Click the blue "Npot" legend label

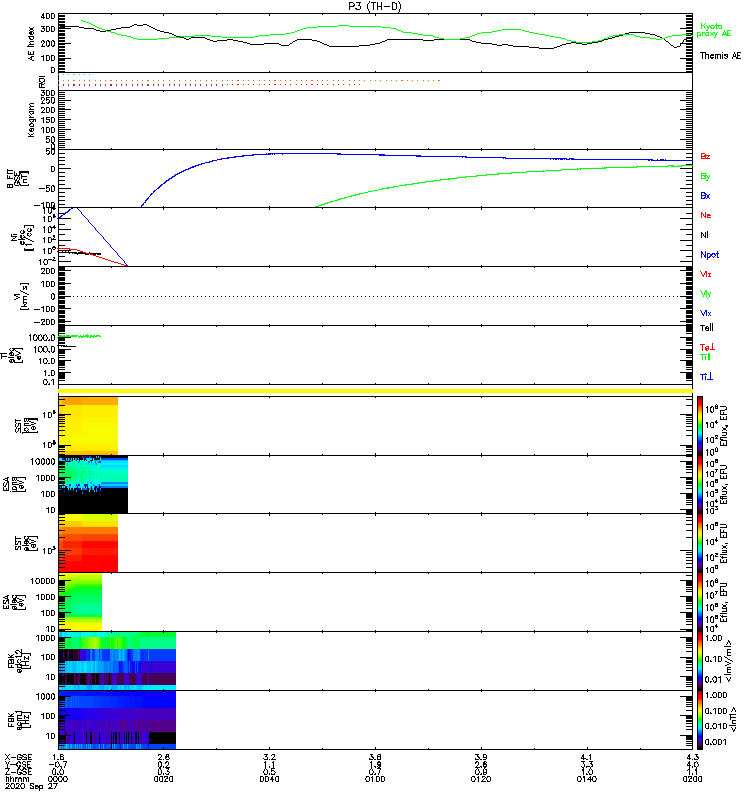709,255
